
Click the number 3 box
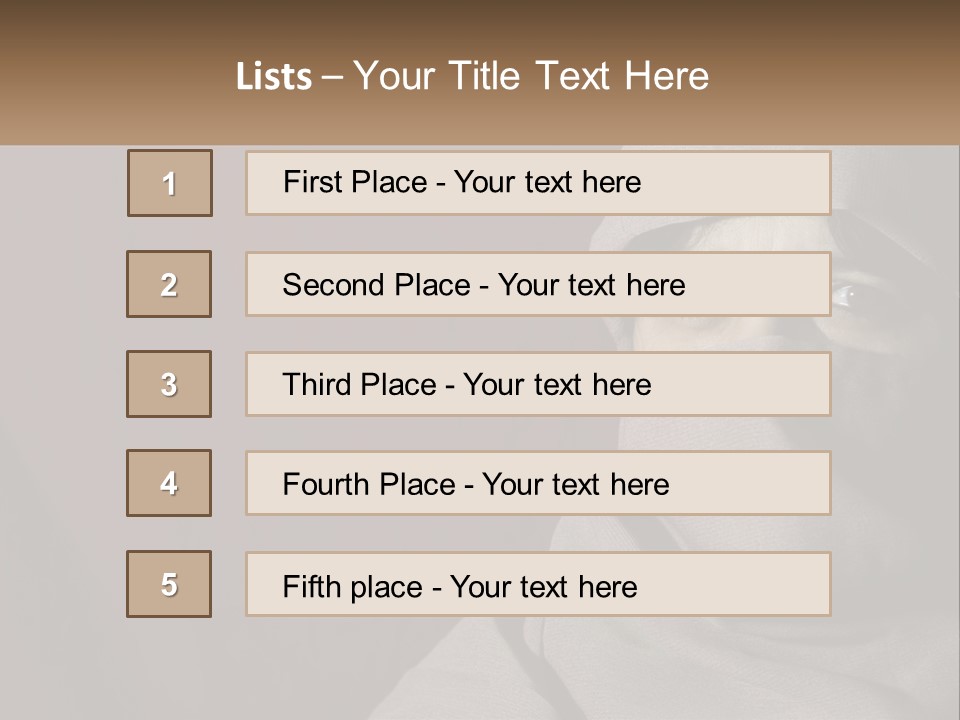point(169,384)
